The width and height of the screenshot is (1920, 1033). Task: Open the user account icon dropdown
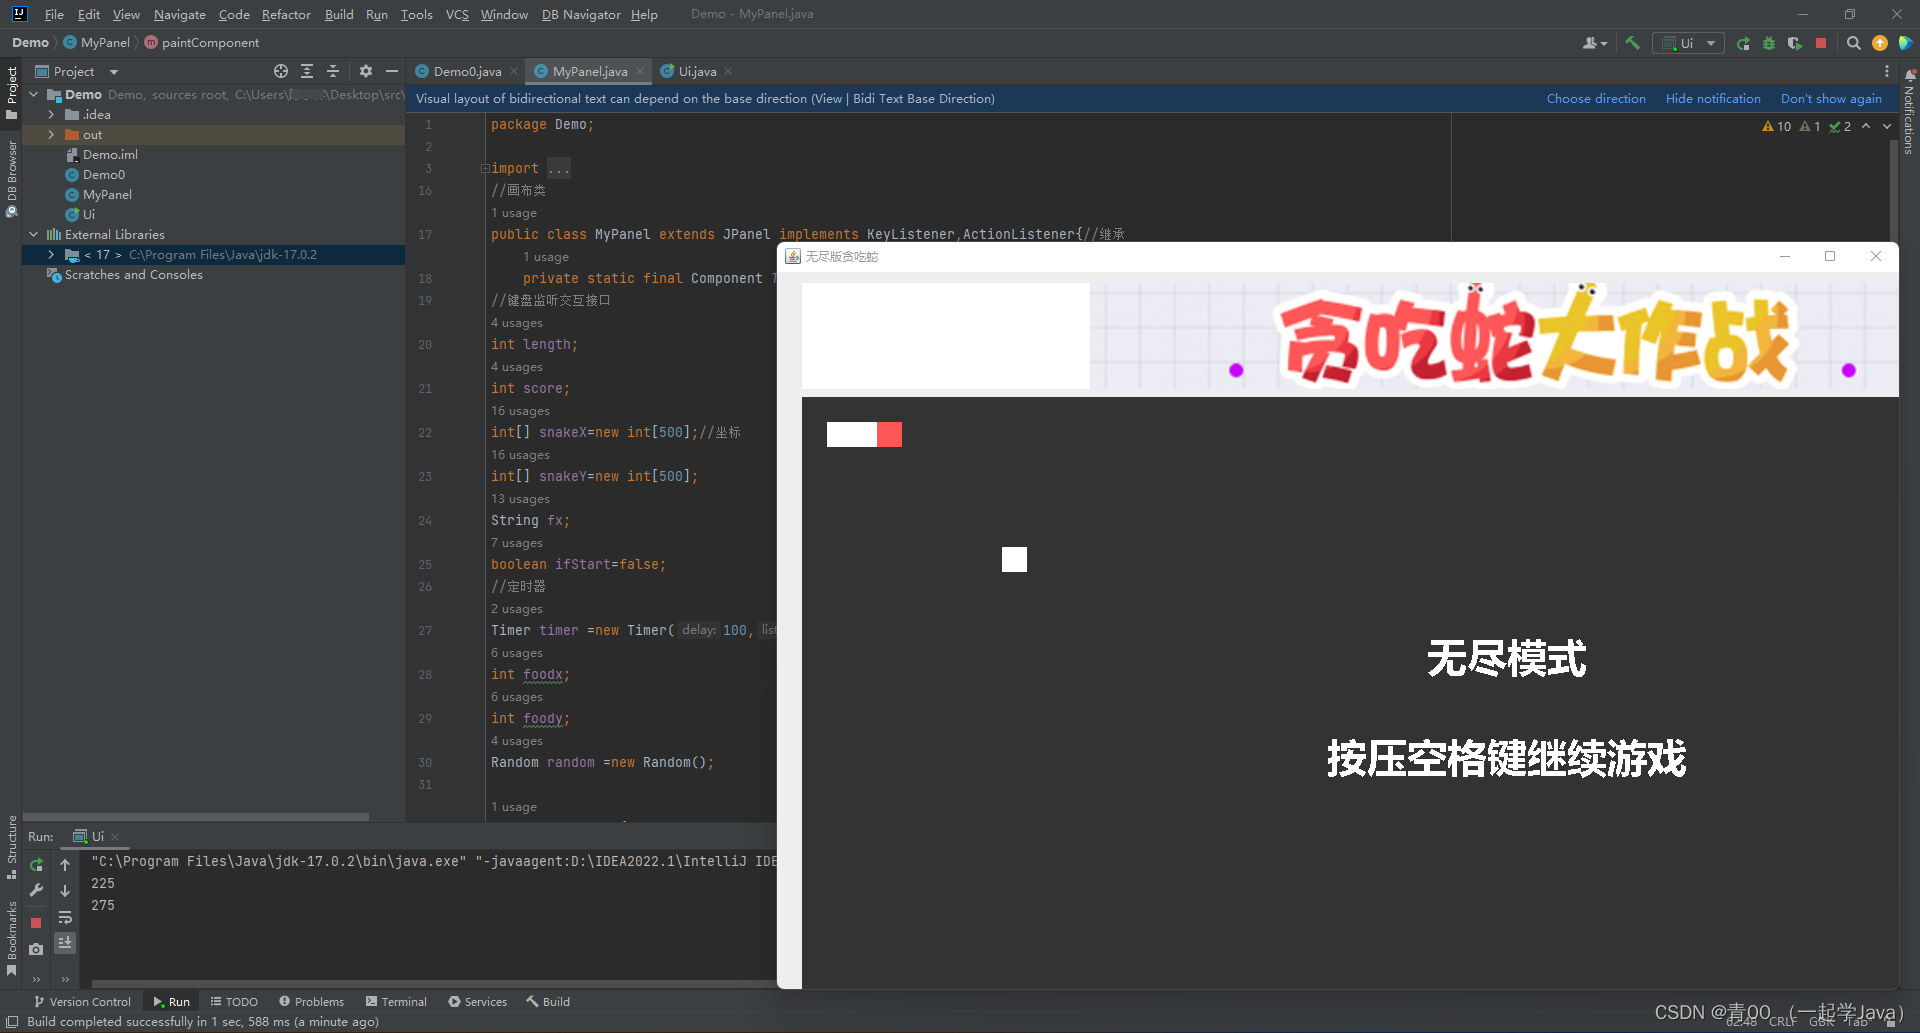(x=1595, y=43)
